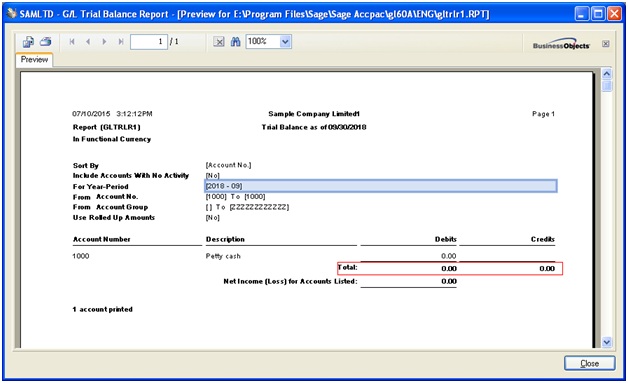Click the 'Total:' label
628x383 pixels.
(347, 267)
